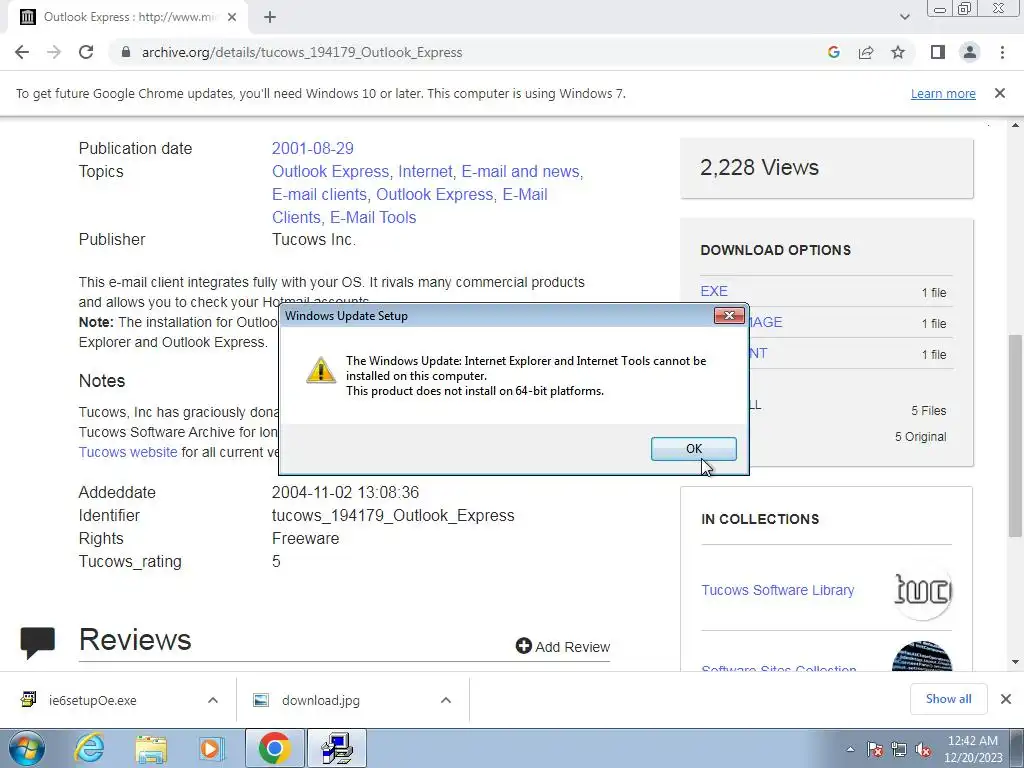Open the Windows Start menu

pos(27,748)
